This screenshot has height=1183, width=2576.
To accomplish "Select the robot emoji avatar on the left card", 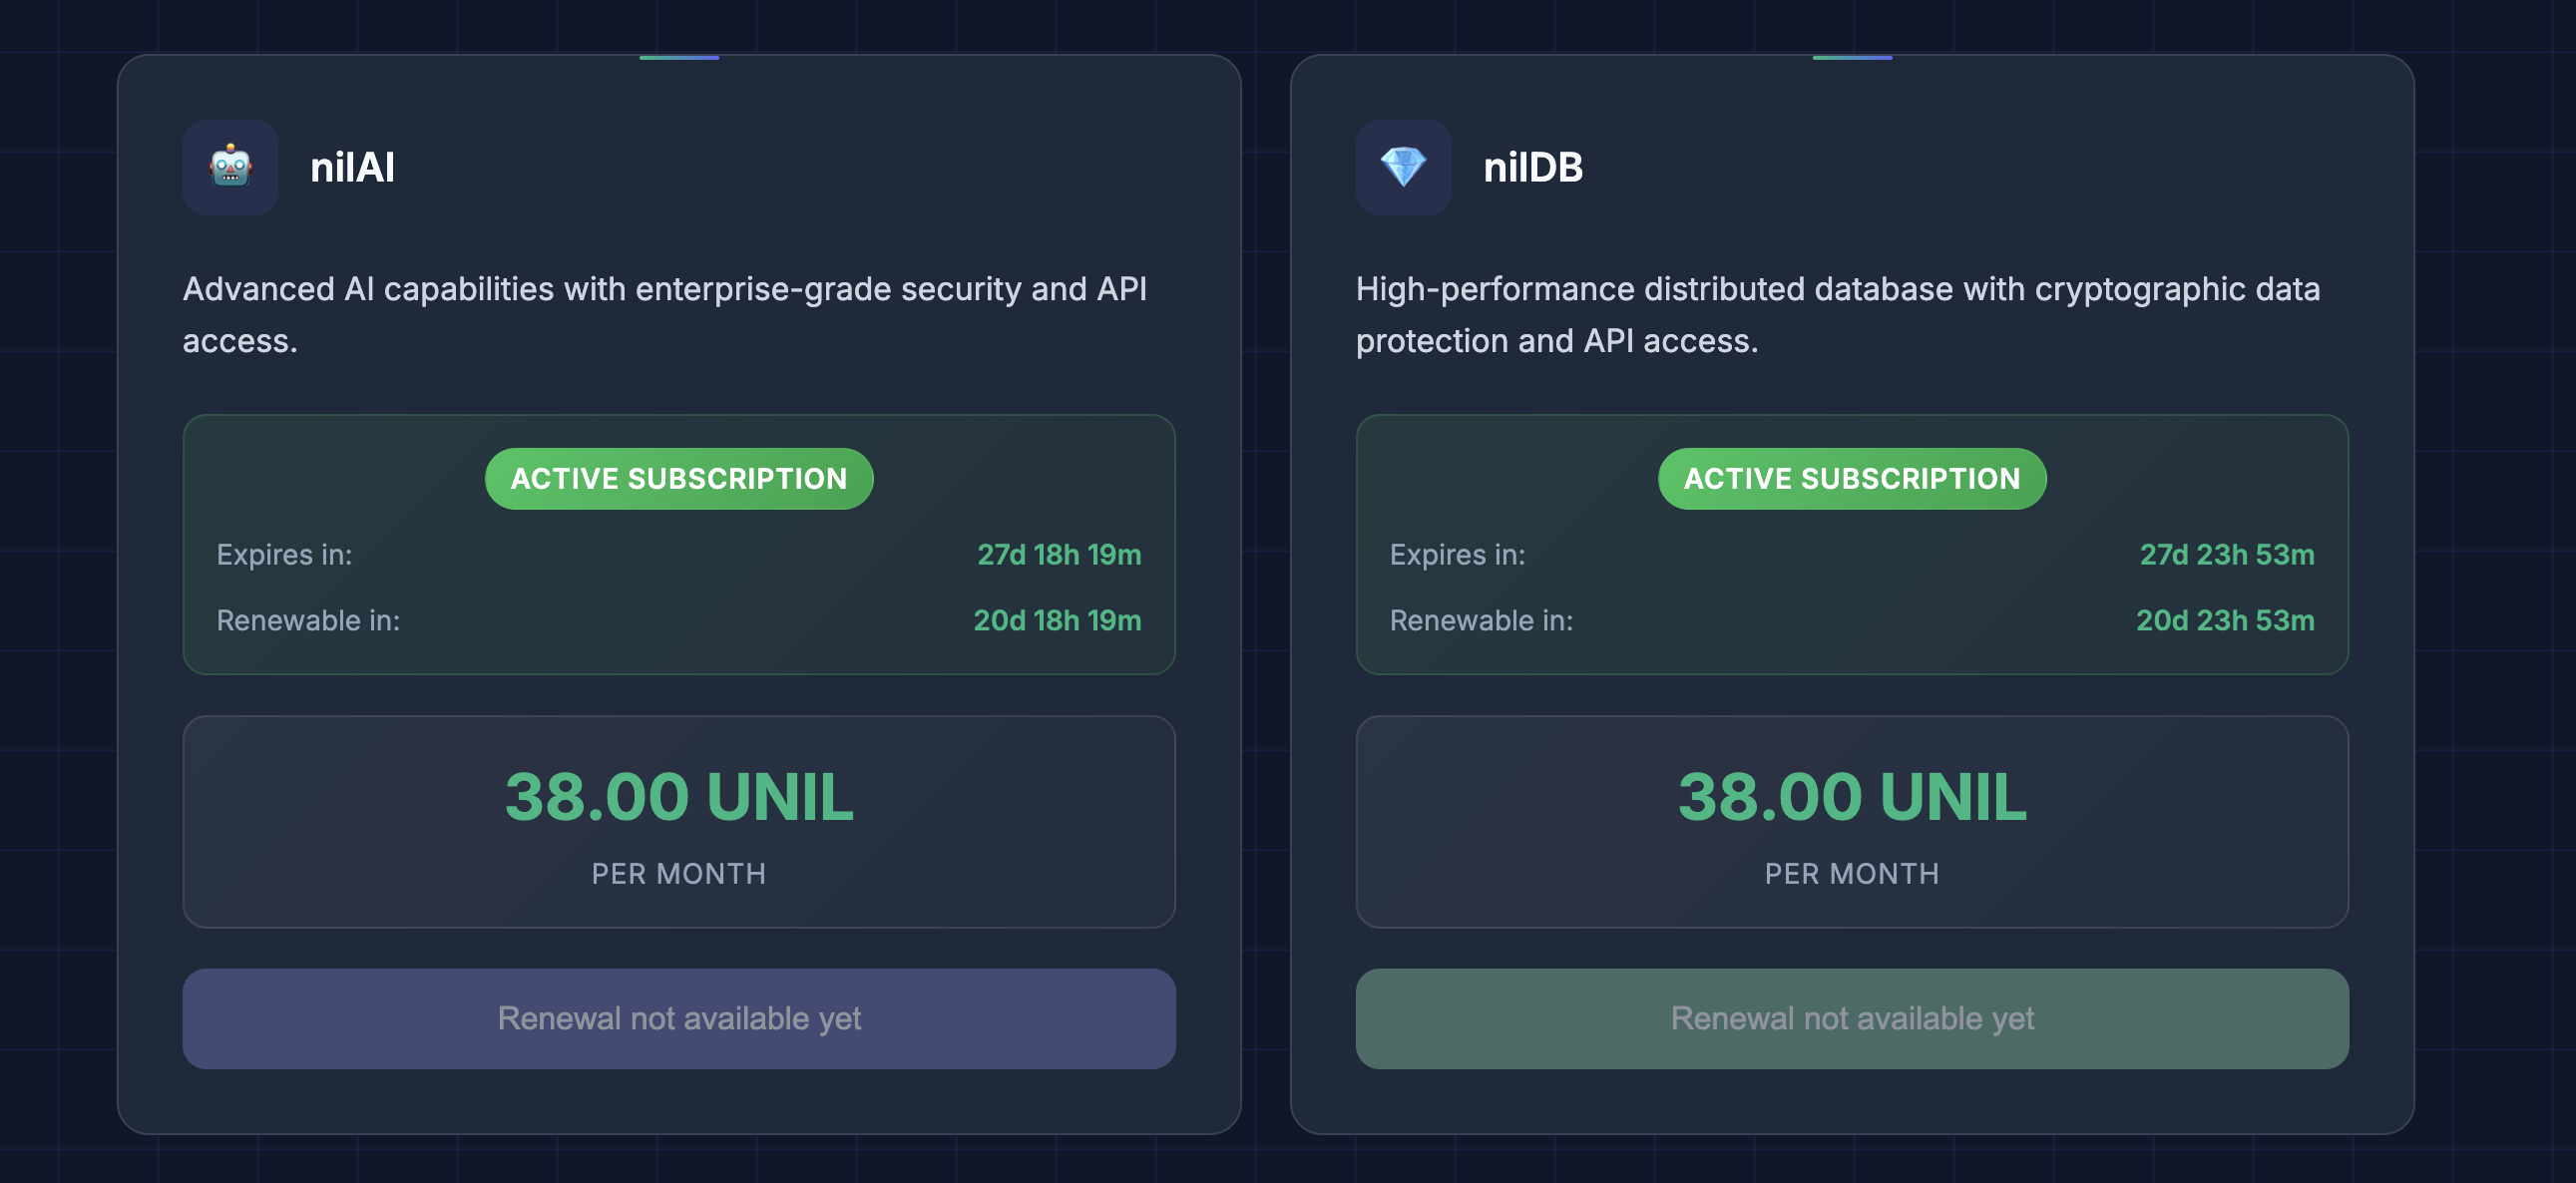I will click(x=230, y=168).
